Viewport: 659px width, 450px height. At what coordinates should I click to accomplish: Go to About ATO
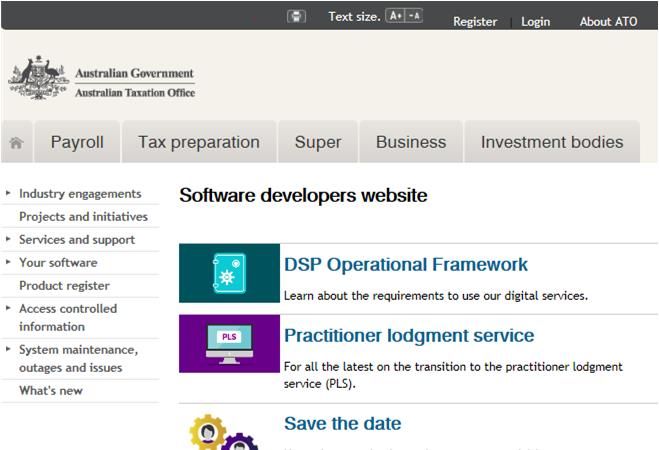609,21
